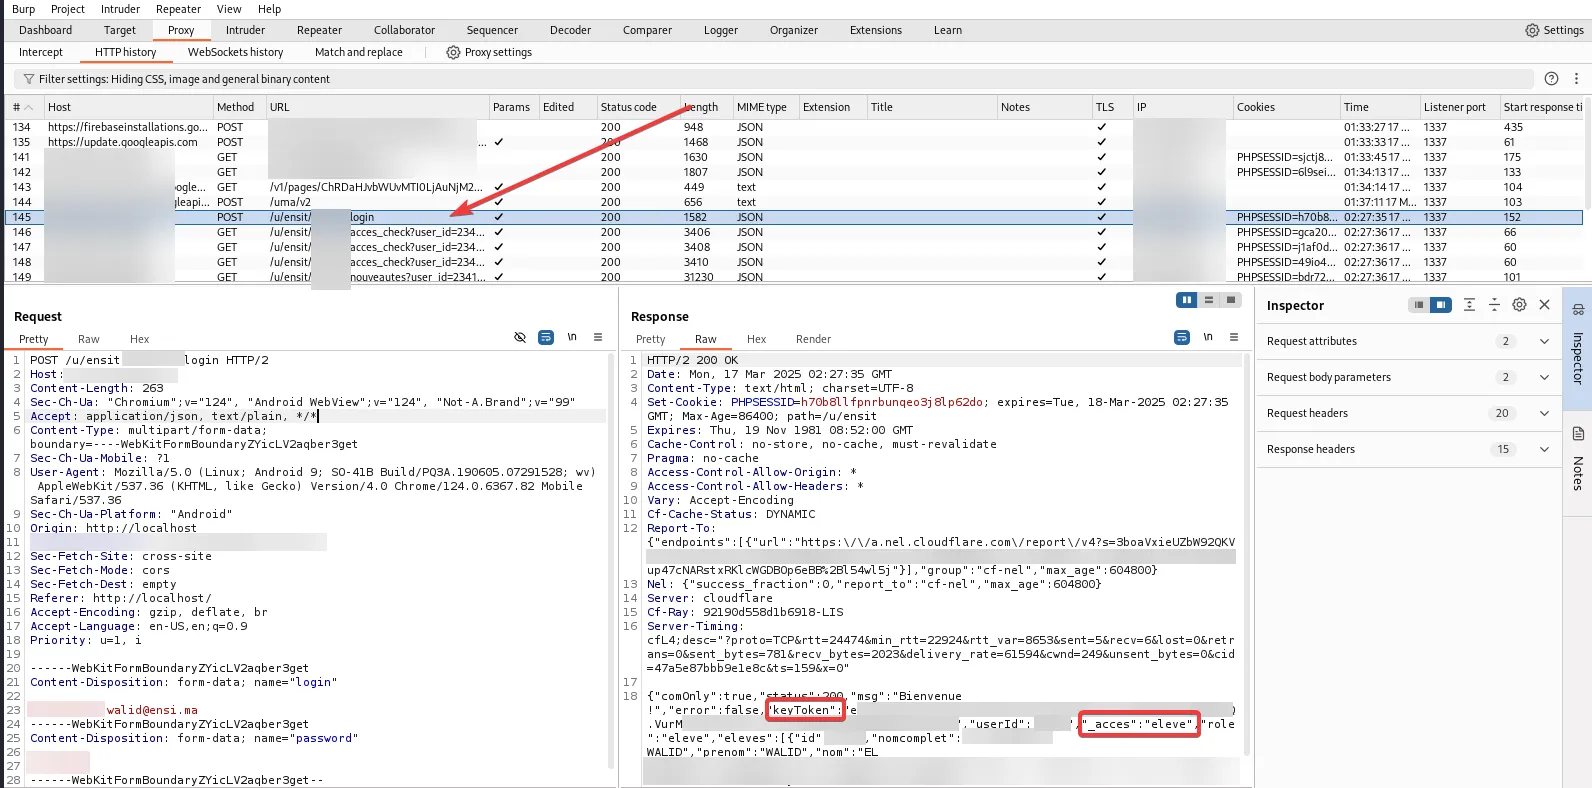Hide non-printable characters in the Request panel
1592x788 pixels.
click(520, 338)
